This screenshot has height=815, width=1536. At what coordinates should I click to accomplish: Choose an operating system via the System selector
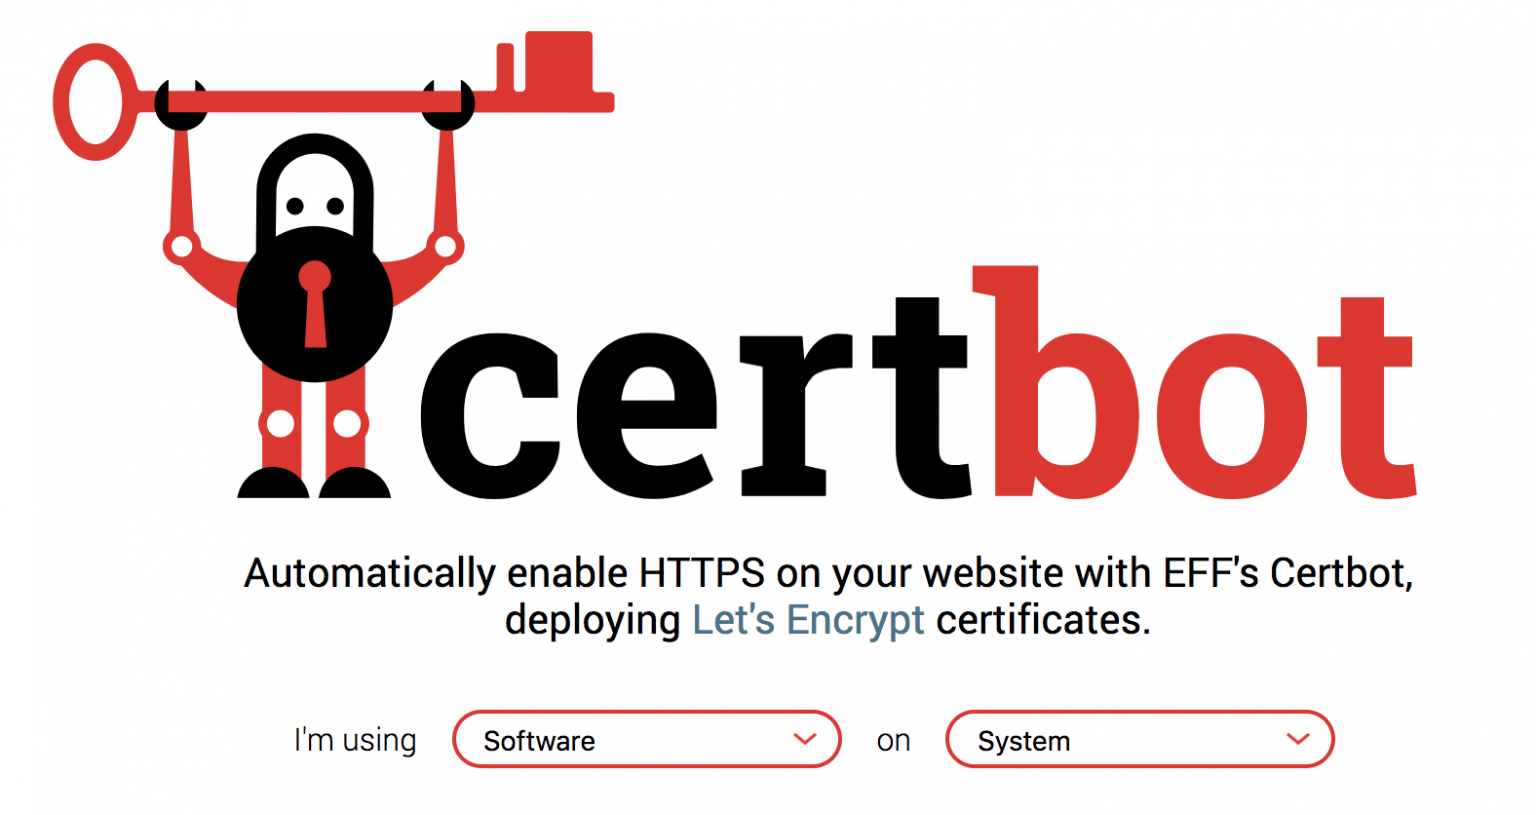point(1138,740)
